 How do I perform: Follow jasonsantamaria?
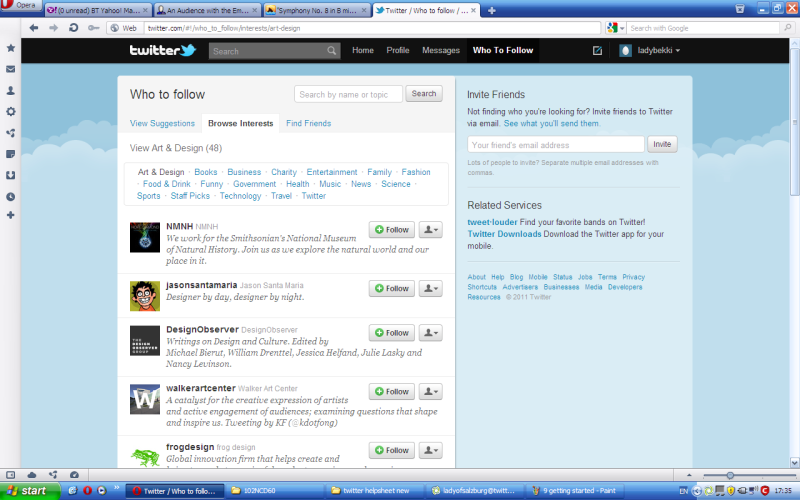pos(392,288)
